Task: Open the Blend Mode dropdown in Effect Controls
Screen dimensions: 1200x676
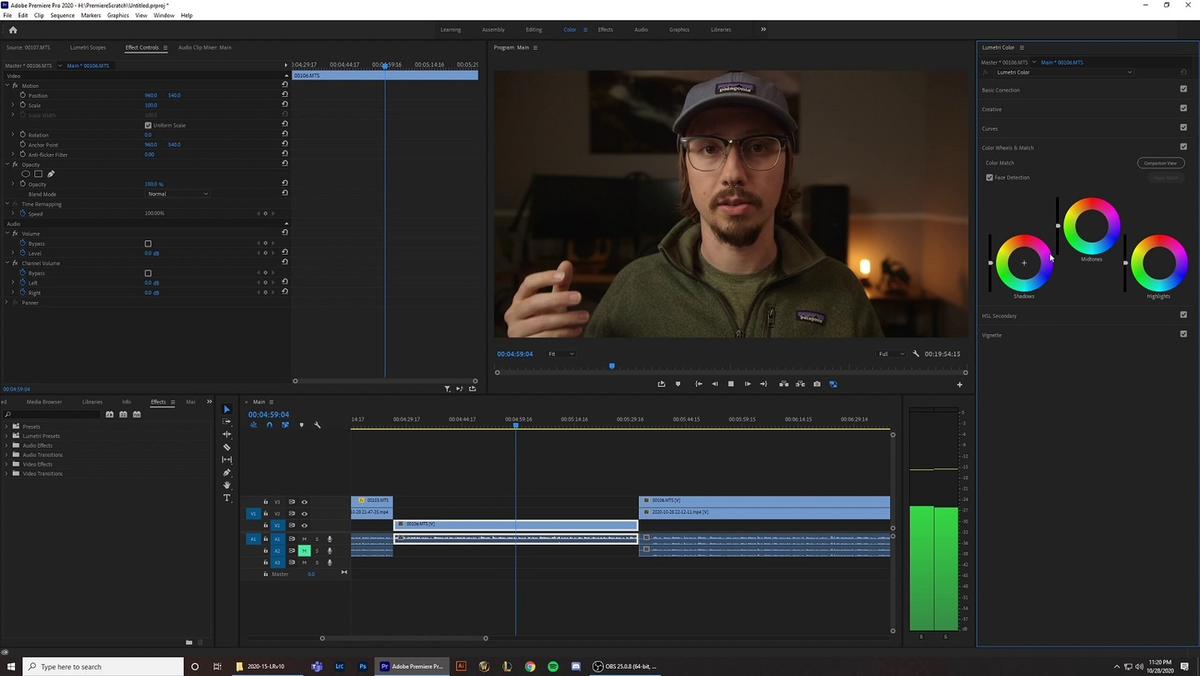Action: click(177, 193)
